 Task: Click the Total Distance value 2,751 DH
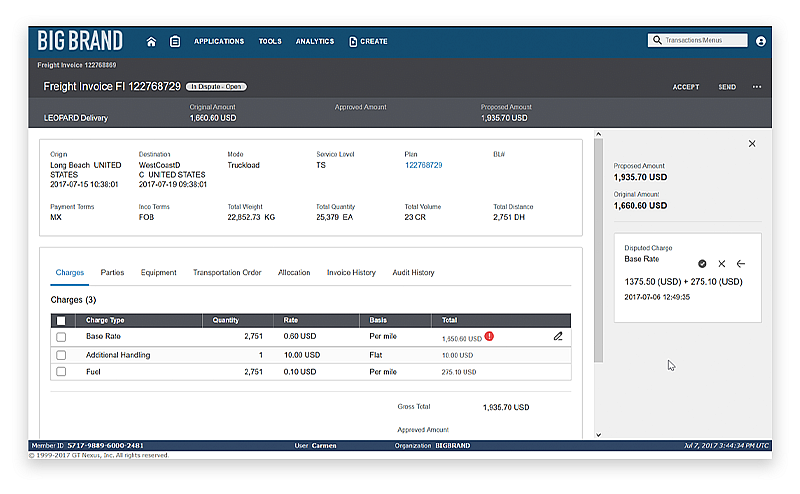tap(509, 217)
